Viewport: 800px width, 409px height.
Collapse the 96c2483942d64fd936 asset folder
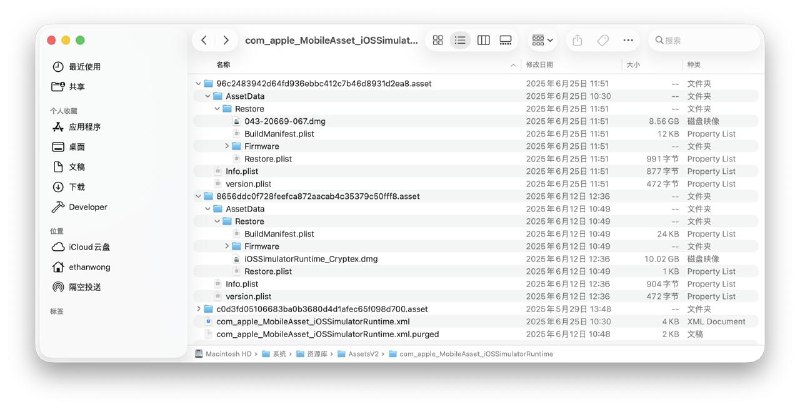tap(198, 83)
